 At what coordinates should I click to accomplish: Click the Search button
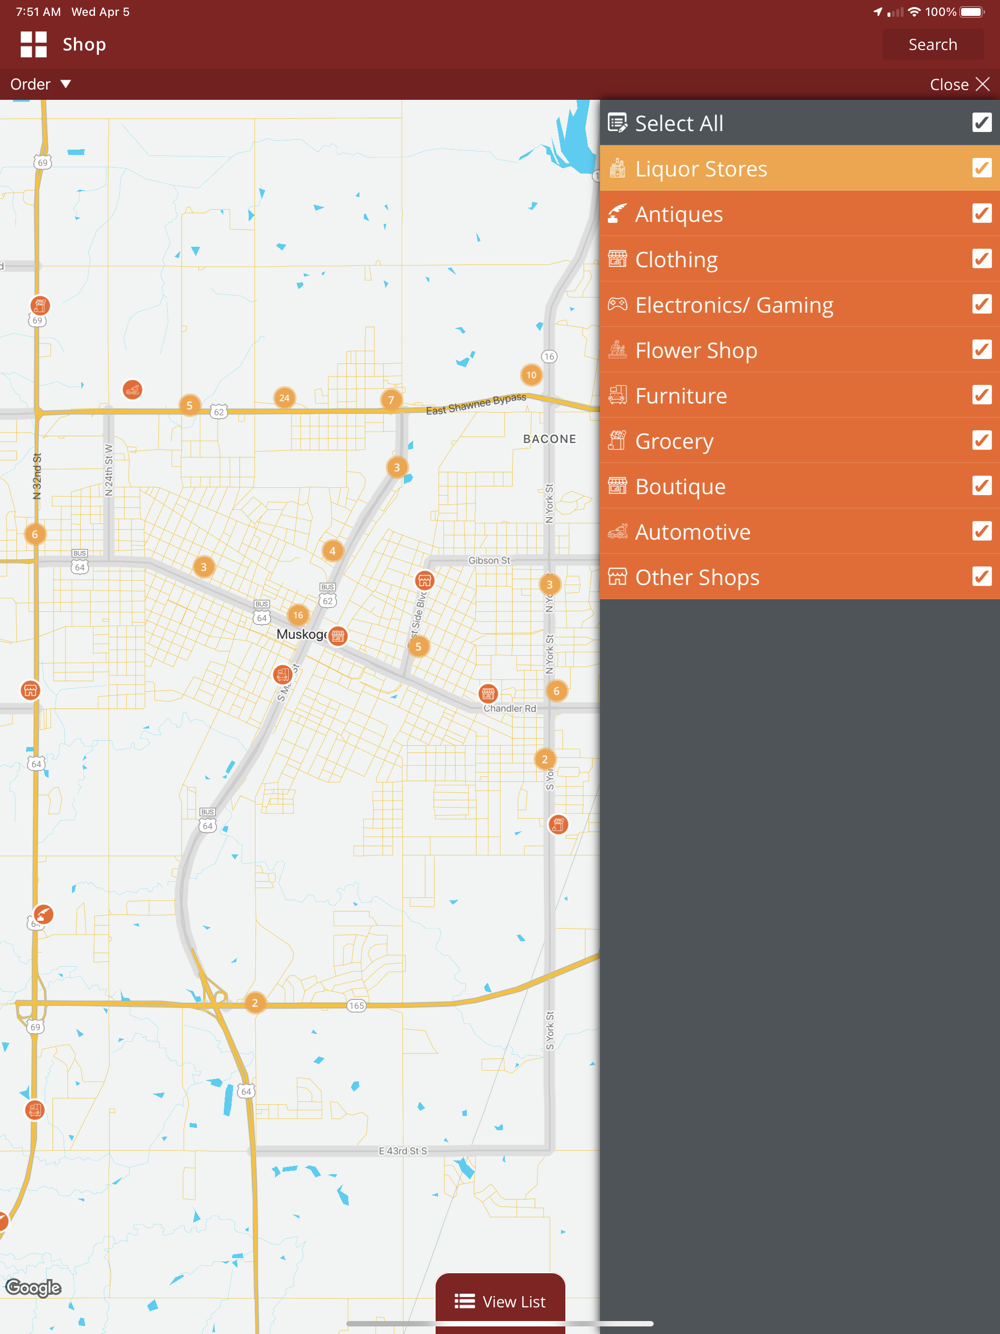point(933,44)
